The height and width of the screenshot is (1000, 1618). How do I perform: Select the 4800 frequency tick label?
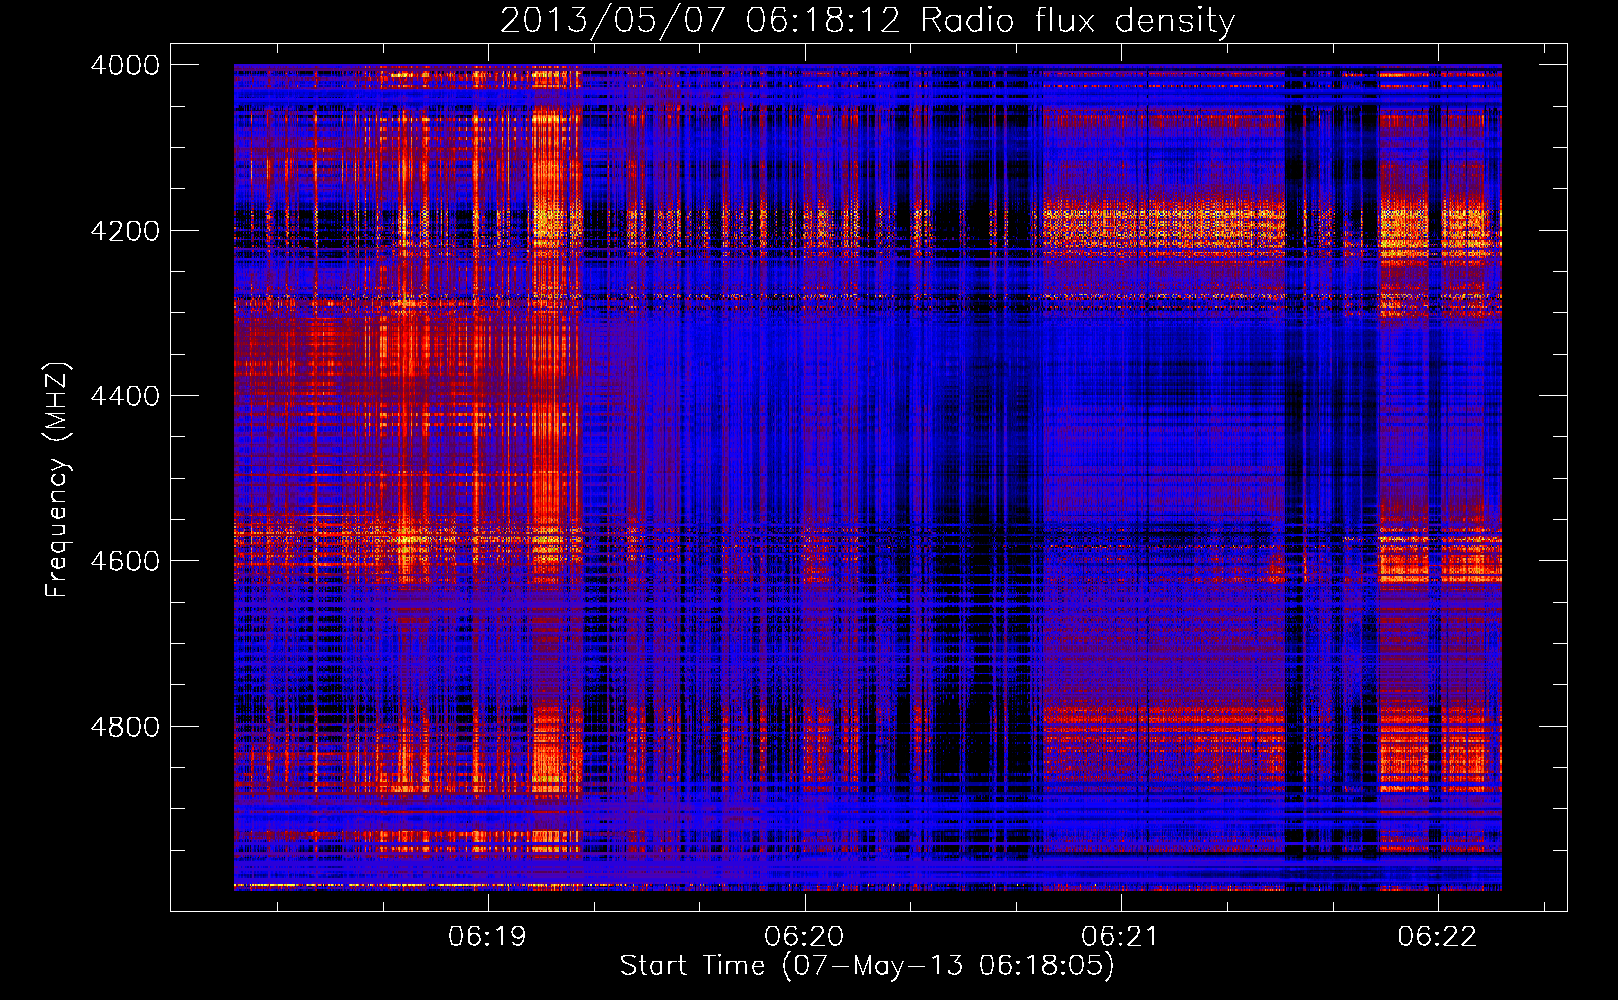tap(124, 727)
